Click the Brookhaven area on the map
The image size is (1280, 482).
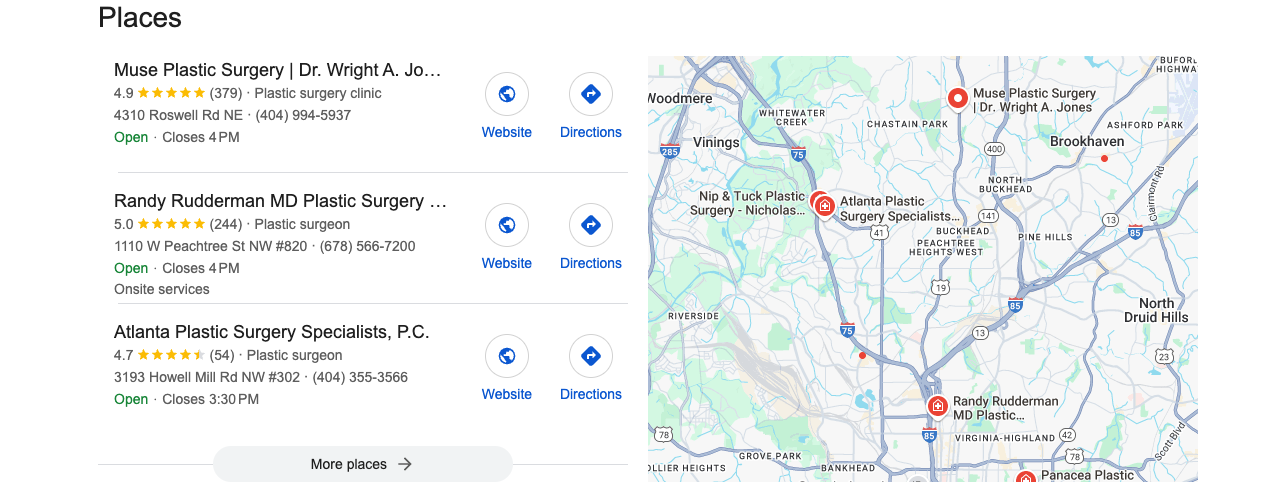click(1087, 142)
